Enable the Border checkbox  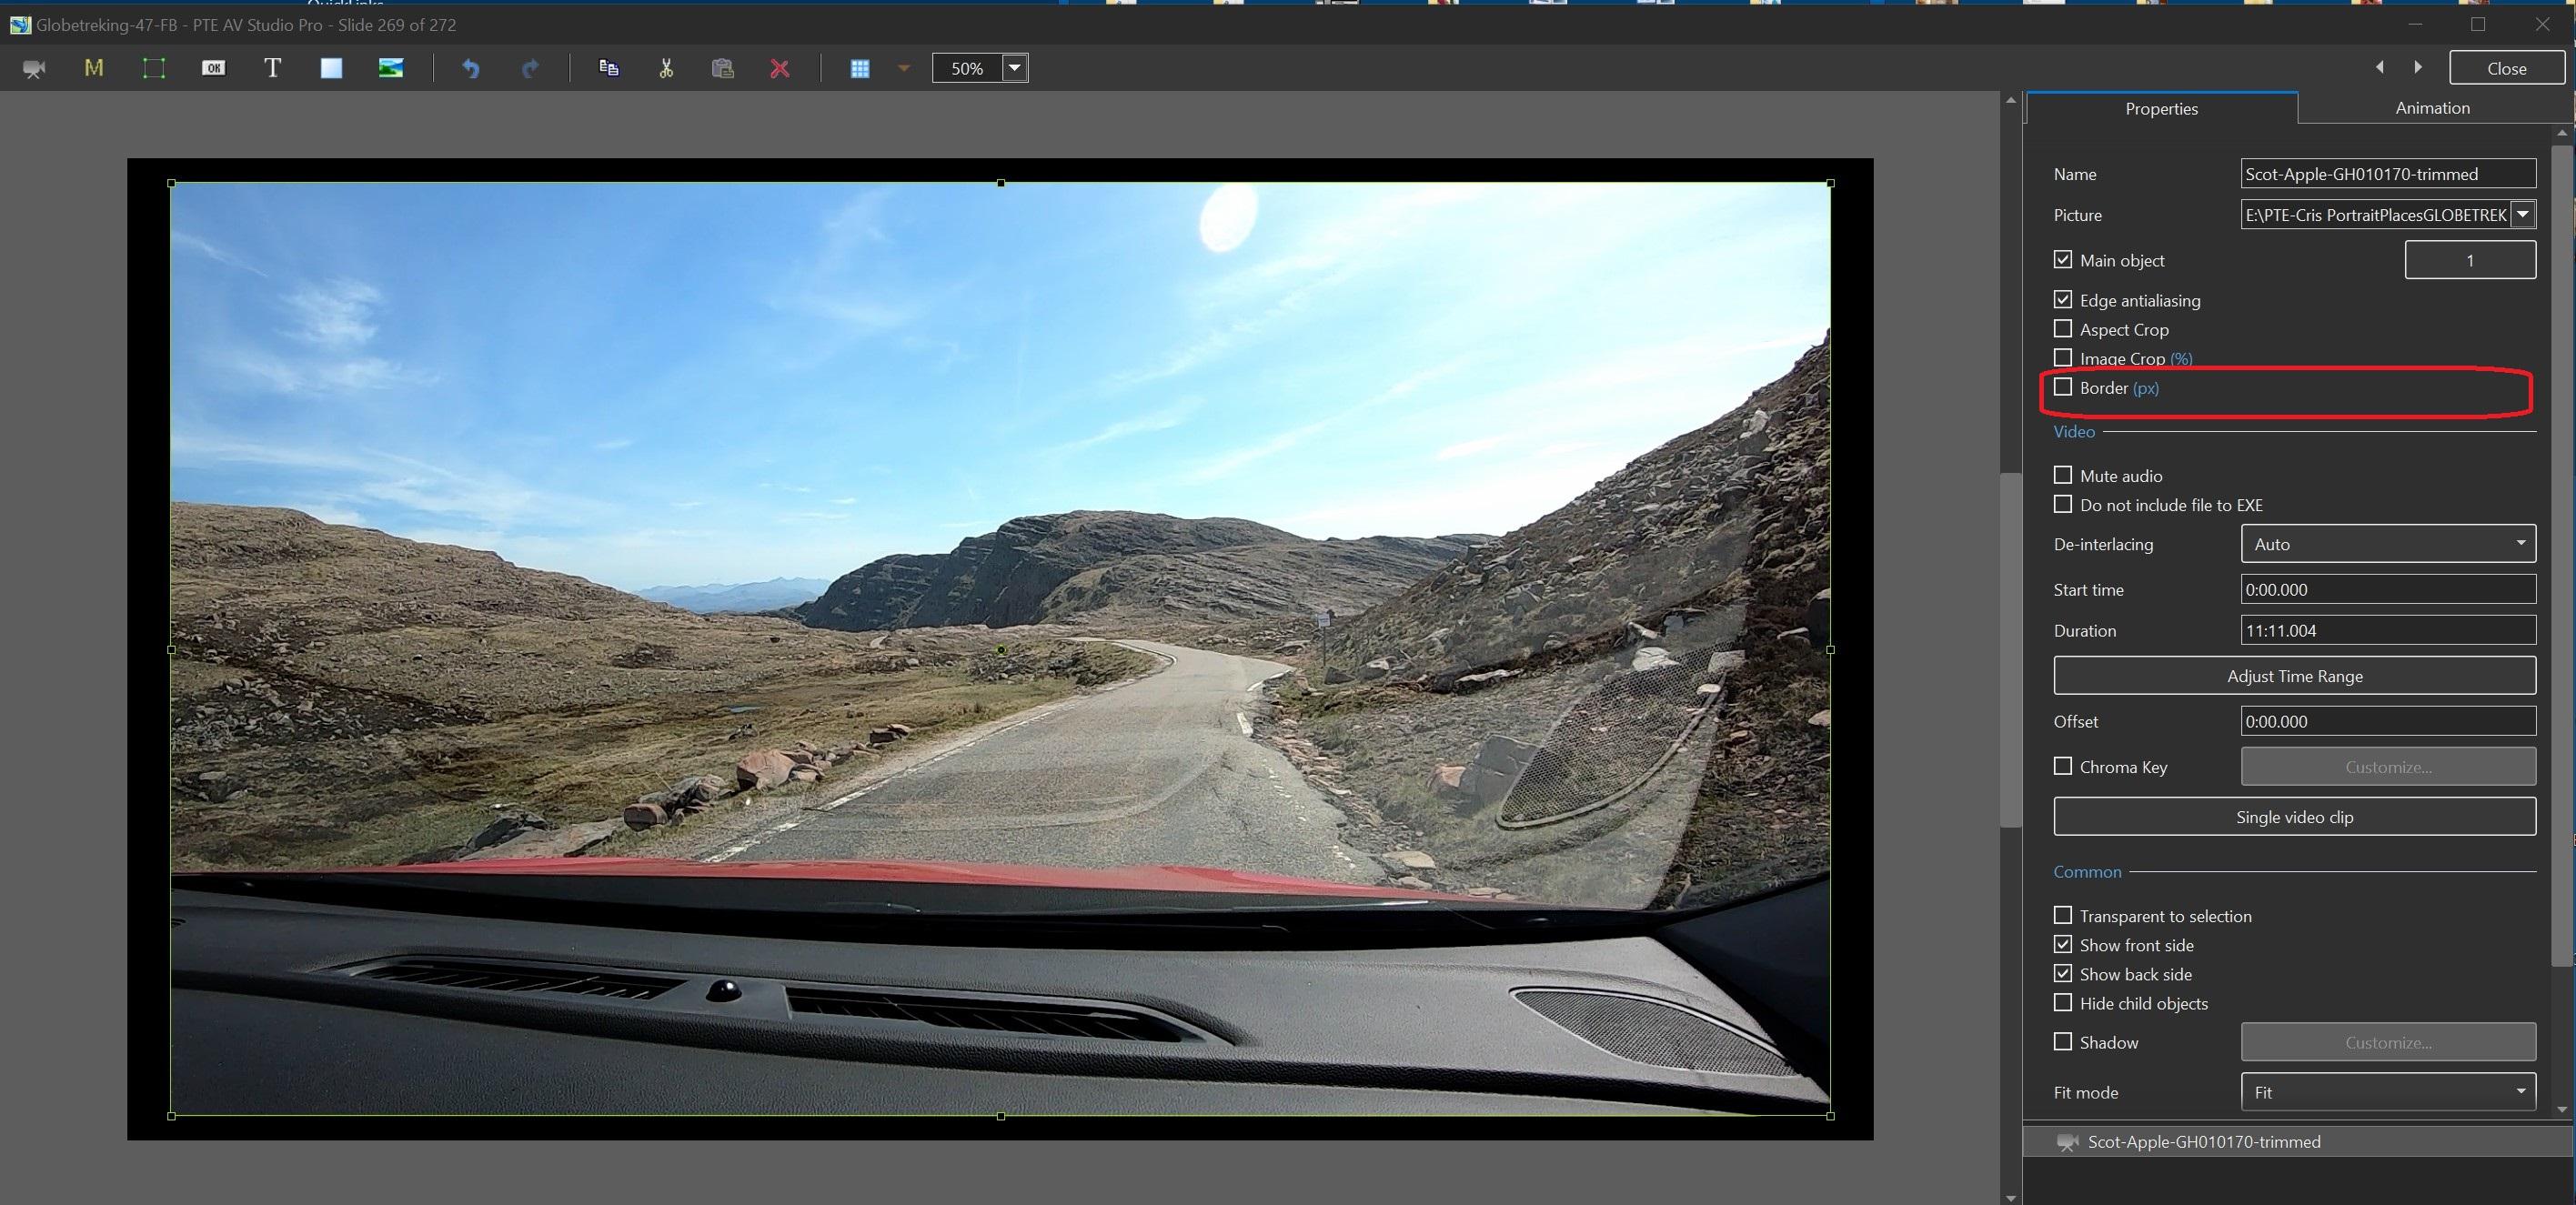click(2063, 386)
